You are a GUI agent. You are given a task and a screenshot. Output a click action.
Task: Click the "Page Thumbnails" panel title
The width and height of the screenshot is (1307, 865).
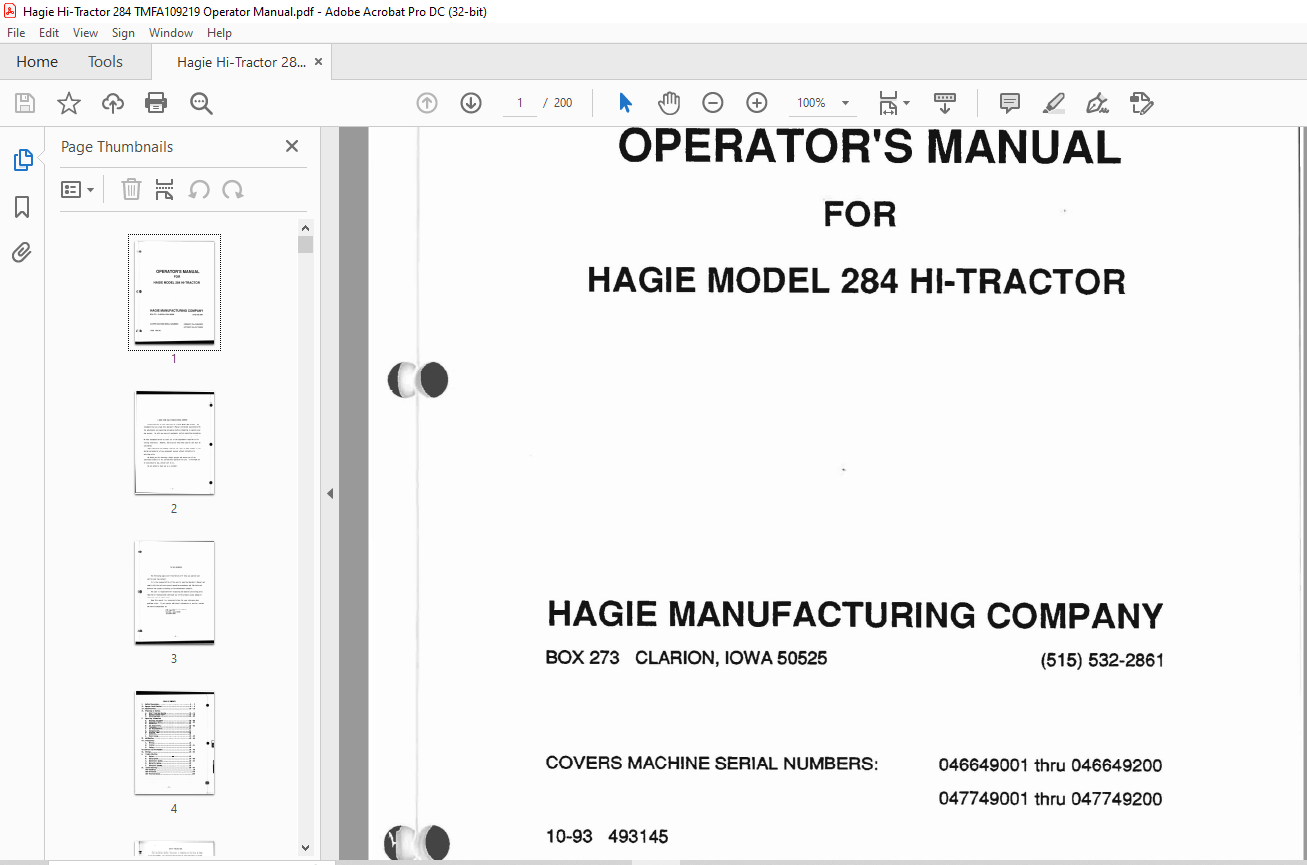[x=117, y=147]
